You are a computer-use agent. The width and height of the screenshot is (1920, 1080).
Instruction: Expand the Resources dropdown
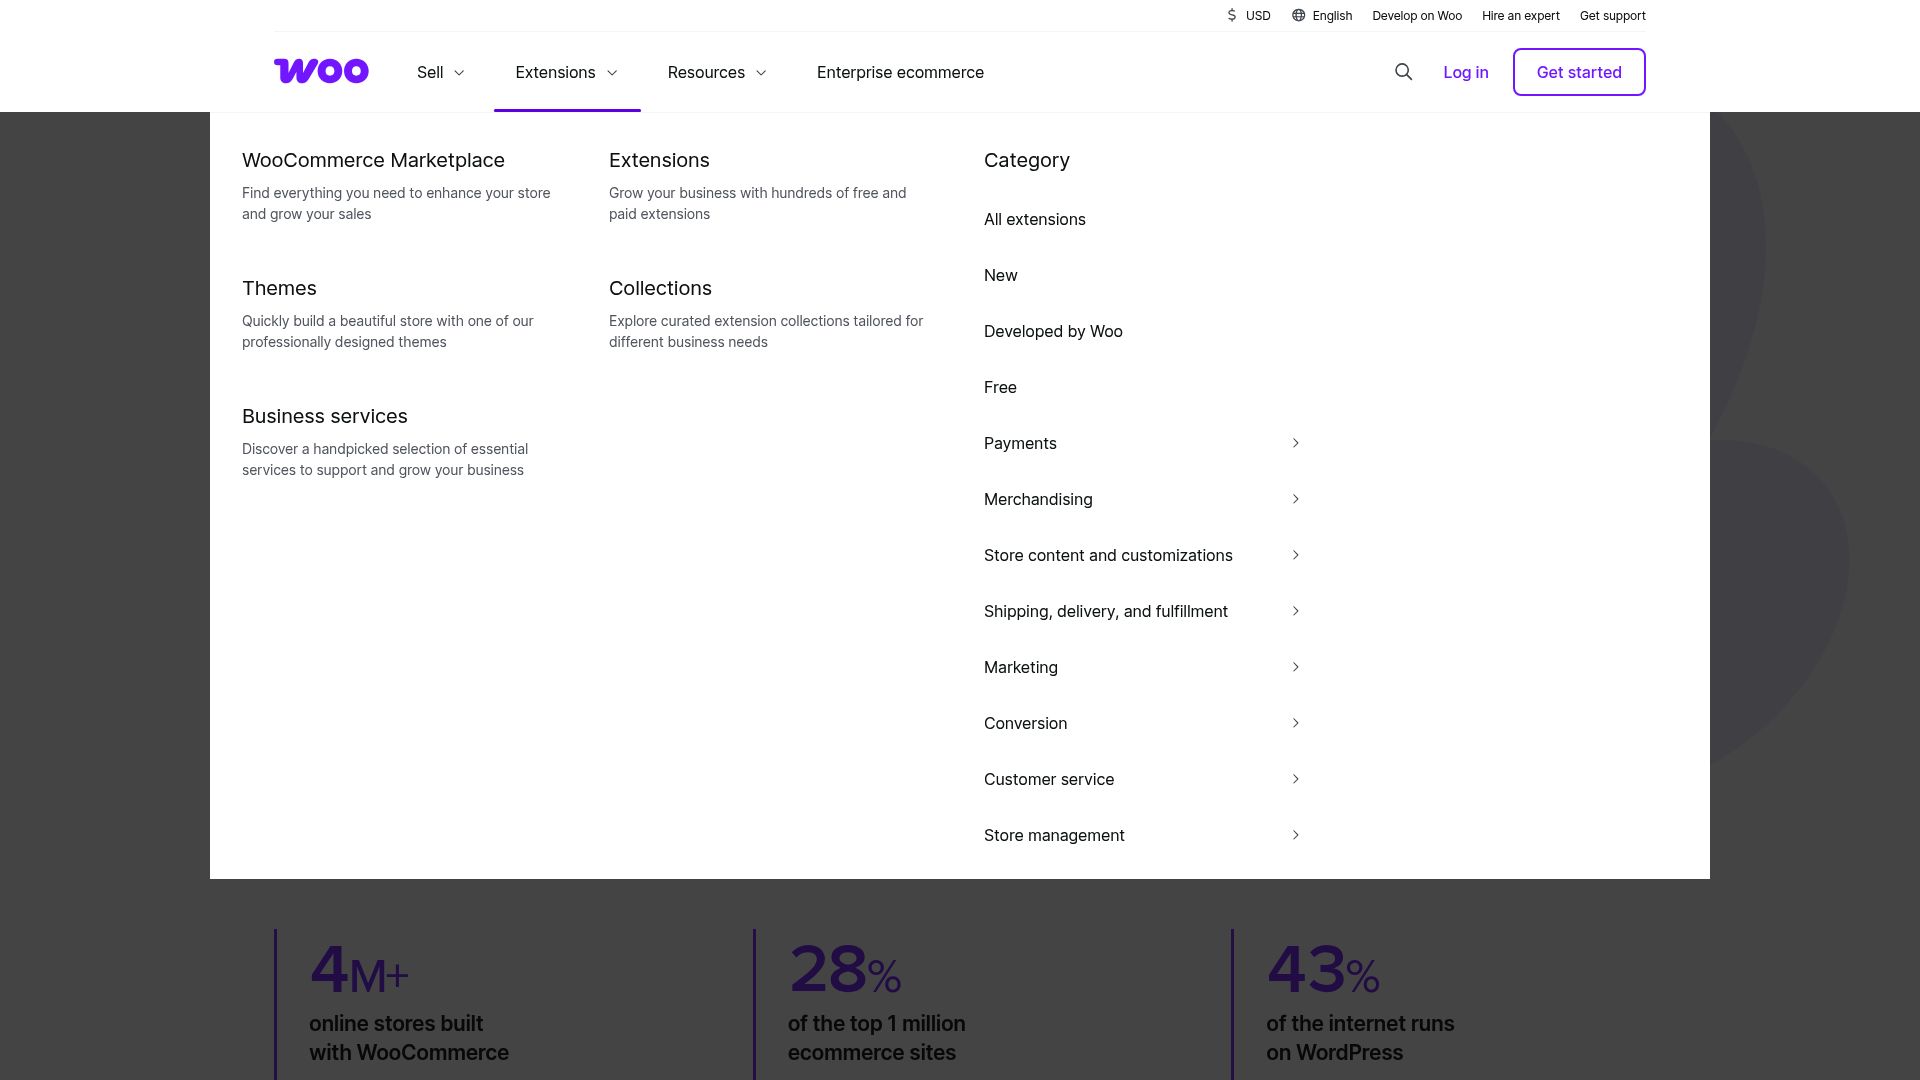(x=716, y=72)
